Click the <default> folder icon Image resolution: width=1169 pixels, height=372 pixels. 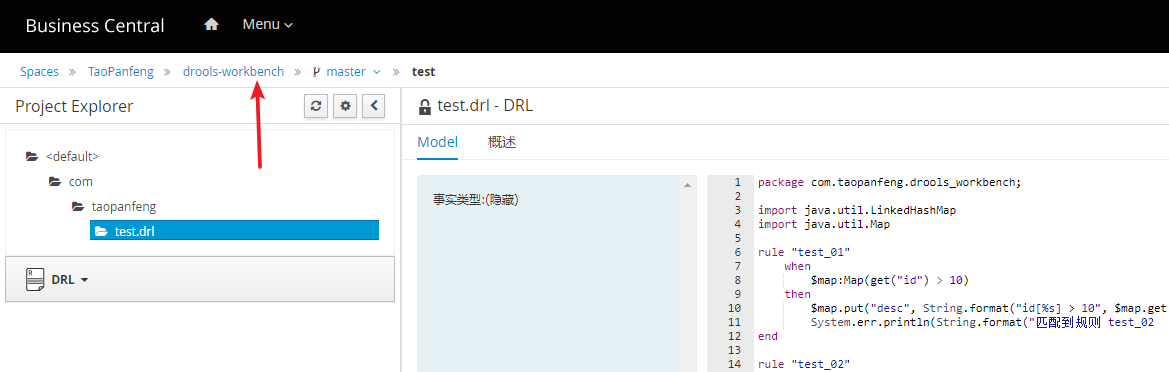(x=32, y=157)
